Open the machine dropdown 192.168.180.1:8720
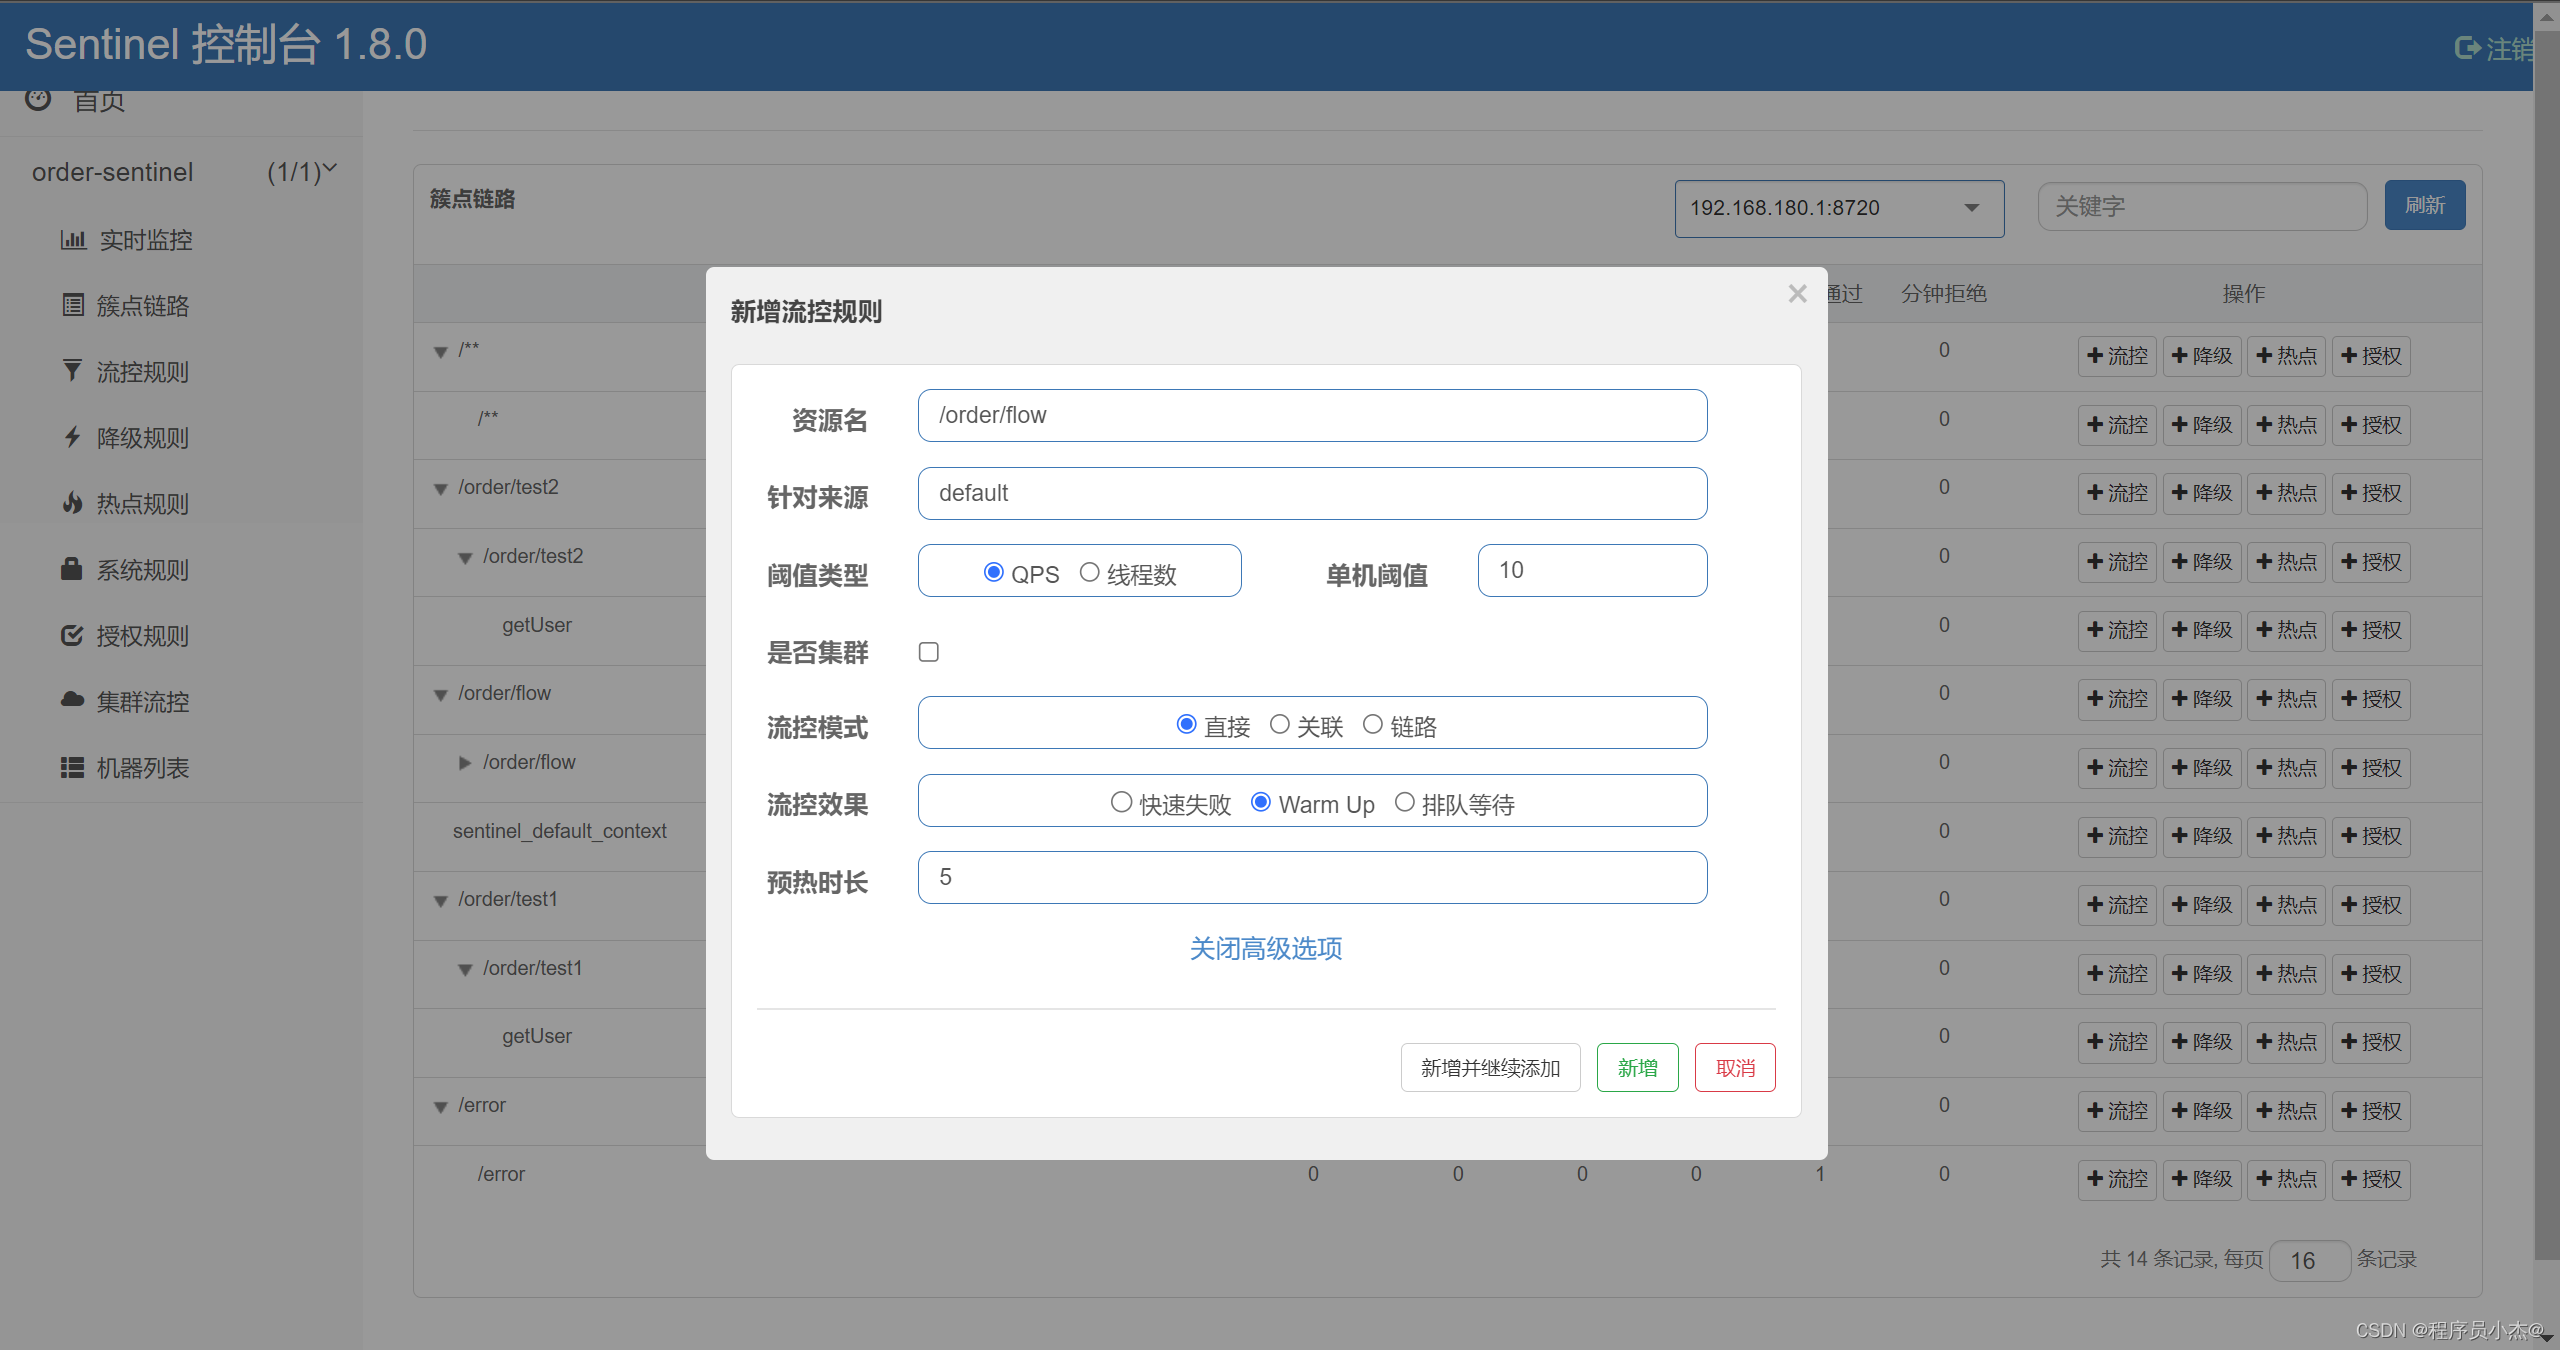 tap(1839, 208)
